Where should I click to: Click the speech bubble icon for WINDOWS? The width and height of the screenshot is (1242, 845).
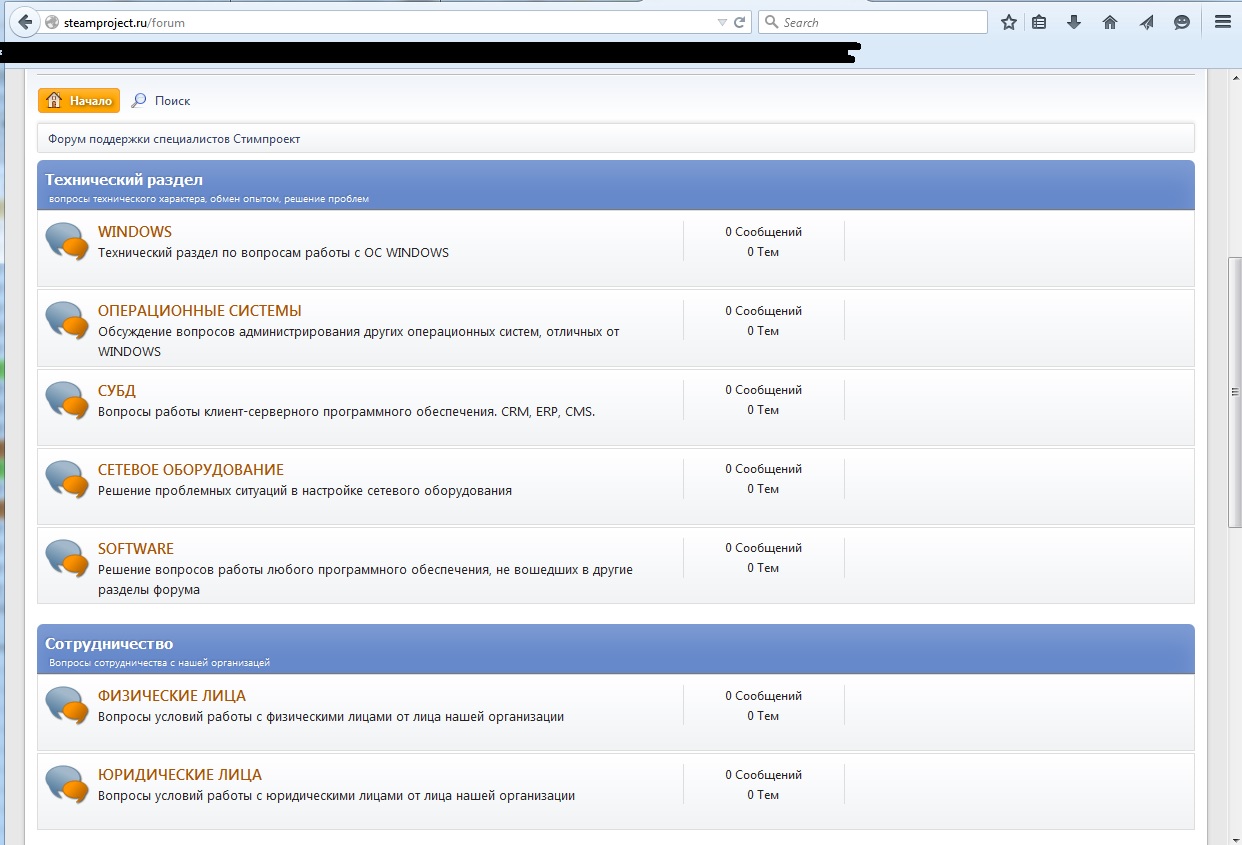coord(68,242)
